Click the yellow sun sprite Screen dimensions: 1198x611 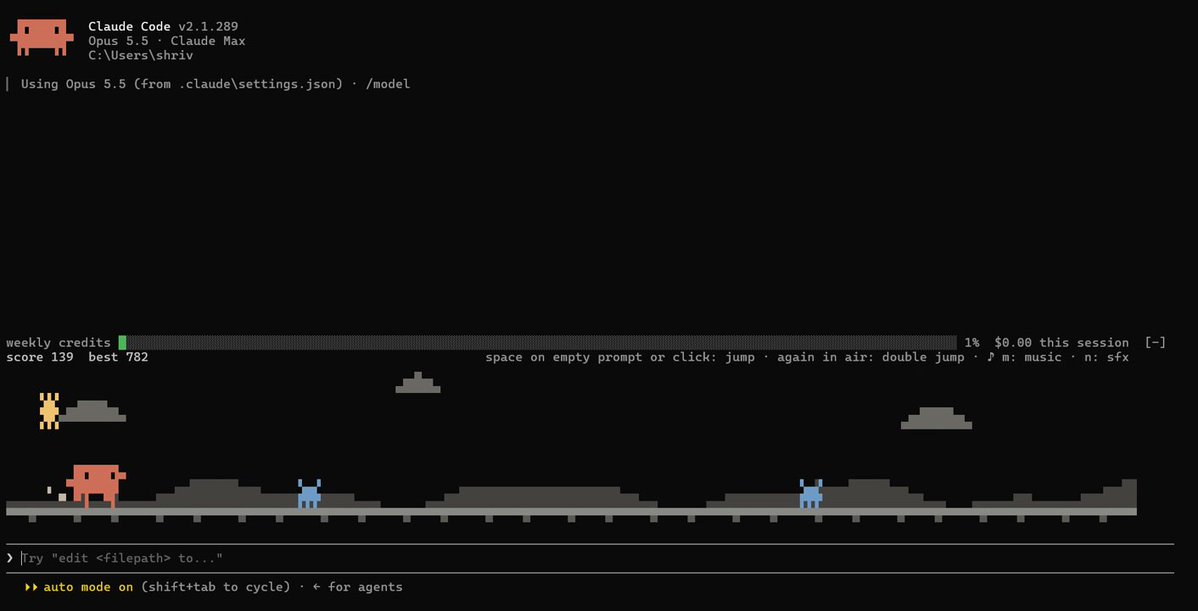pos(49,411)
